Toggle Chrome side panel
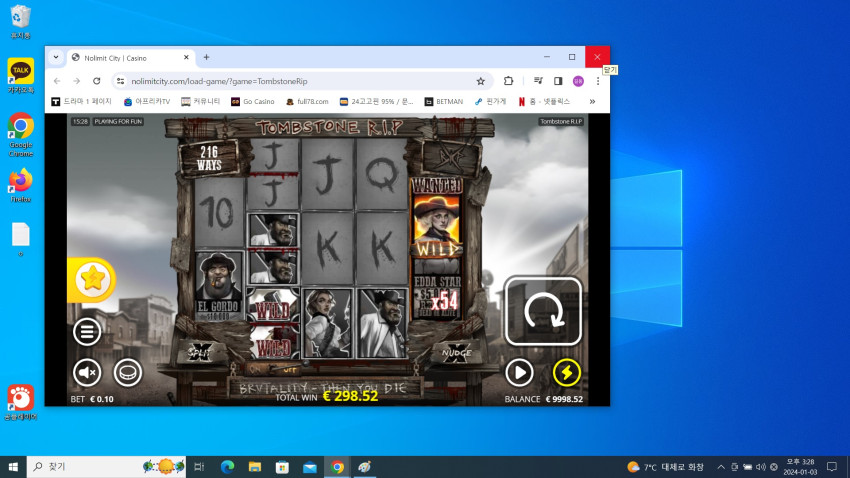850x478 pixels. (x=558, y=81)
